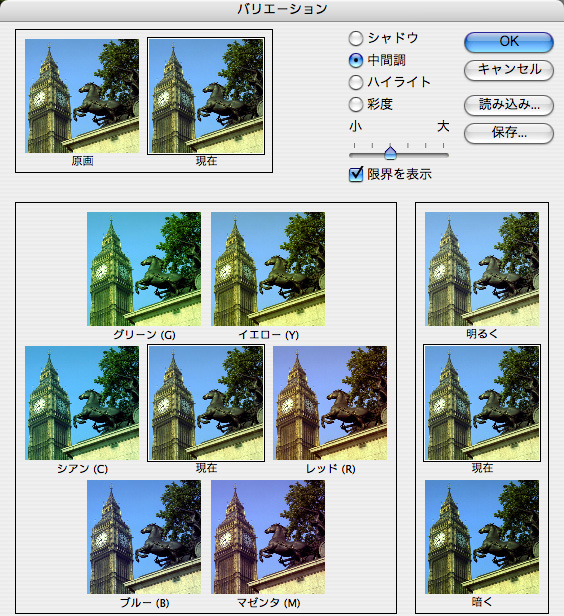Click the キャンセル button
The image size is (564, 616).
coord(509,70)
